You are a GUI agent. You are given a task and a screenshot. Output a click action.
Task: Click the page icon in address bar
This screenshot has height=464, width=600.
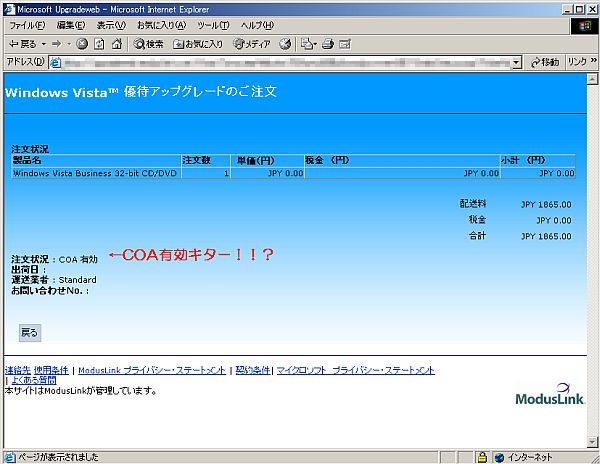tap(55, 62)
